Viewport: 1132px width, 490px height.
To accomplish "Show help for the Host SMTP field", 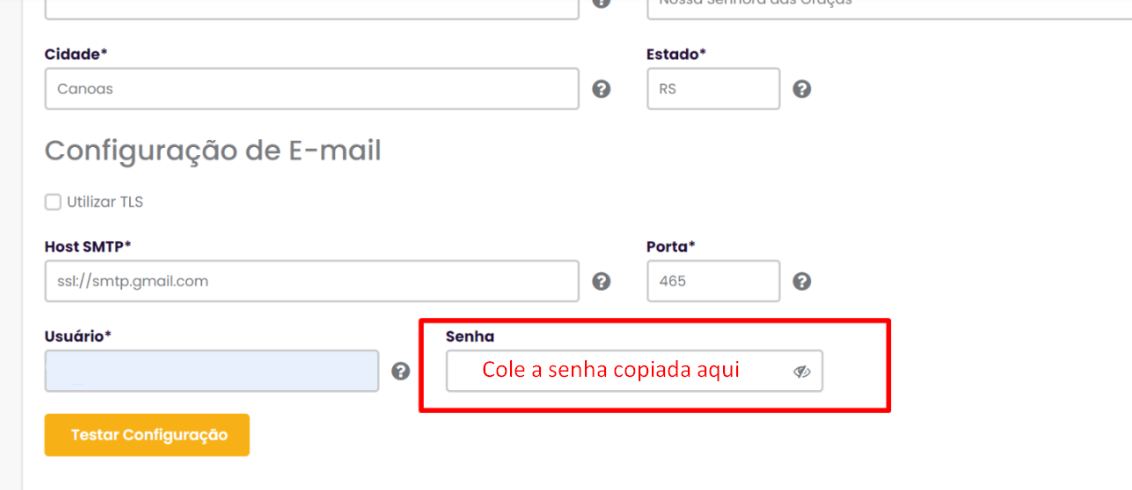I will coord(601,281).
